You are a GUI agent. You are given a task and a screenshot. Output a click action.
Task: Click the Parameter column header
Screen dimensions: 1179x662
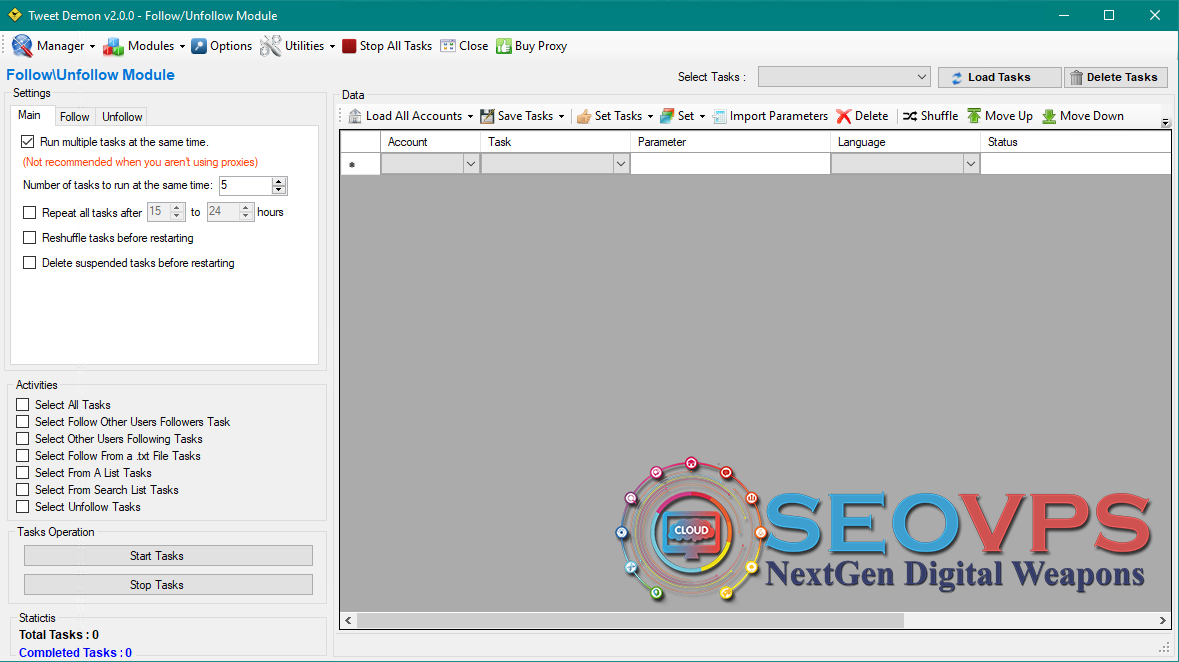tap(730, 141)
